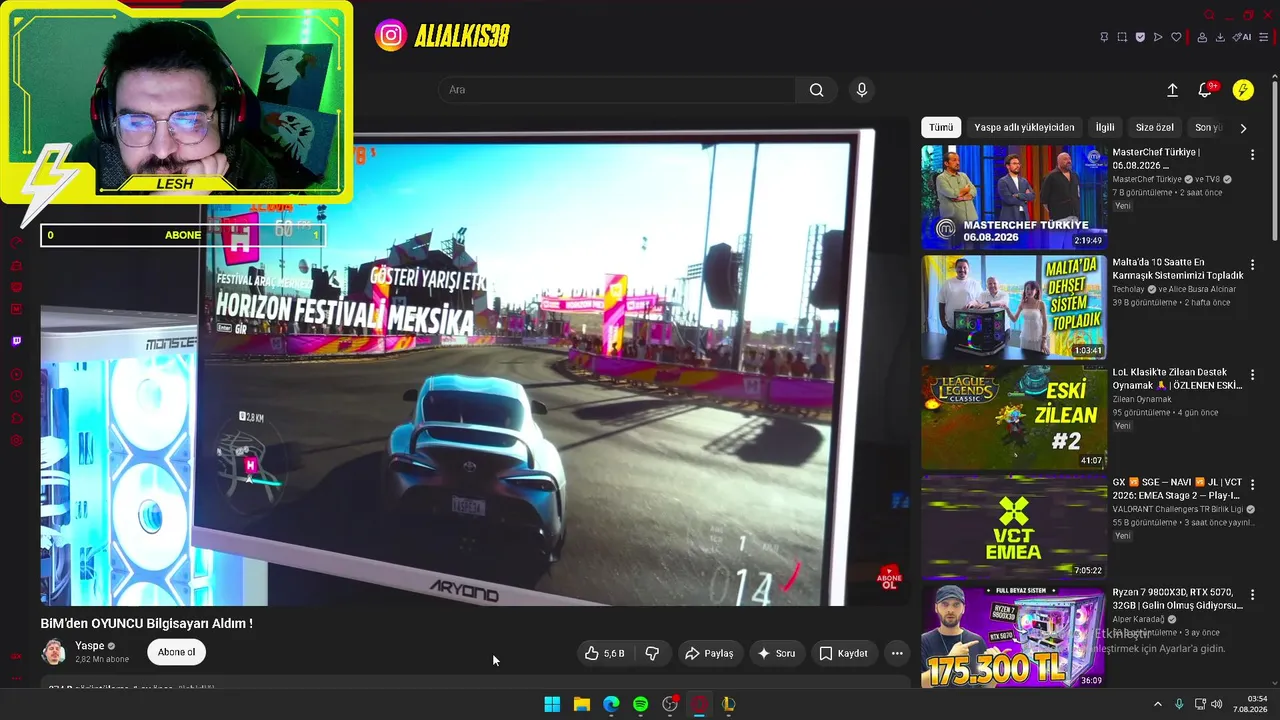The height and width of the screenshot is (720, 1280).
Task: Click the Techolay channel name
Action: 1129,289
